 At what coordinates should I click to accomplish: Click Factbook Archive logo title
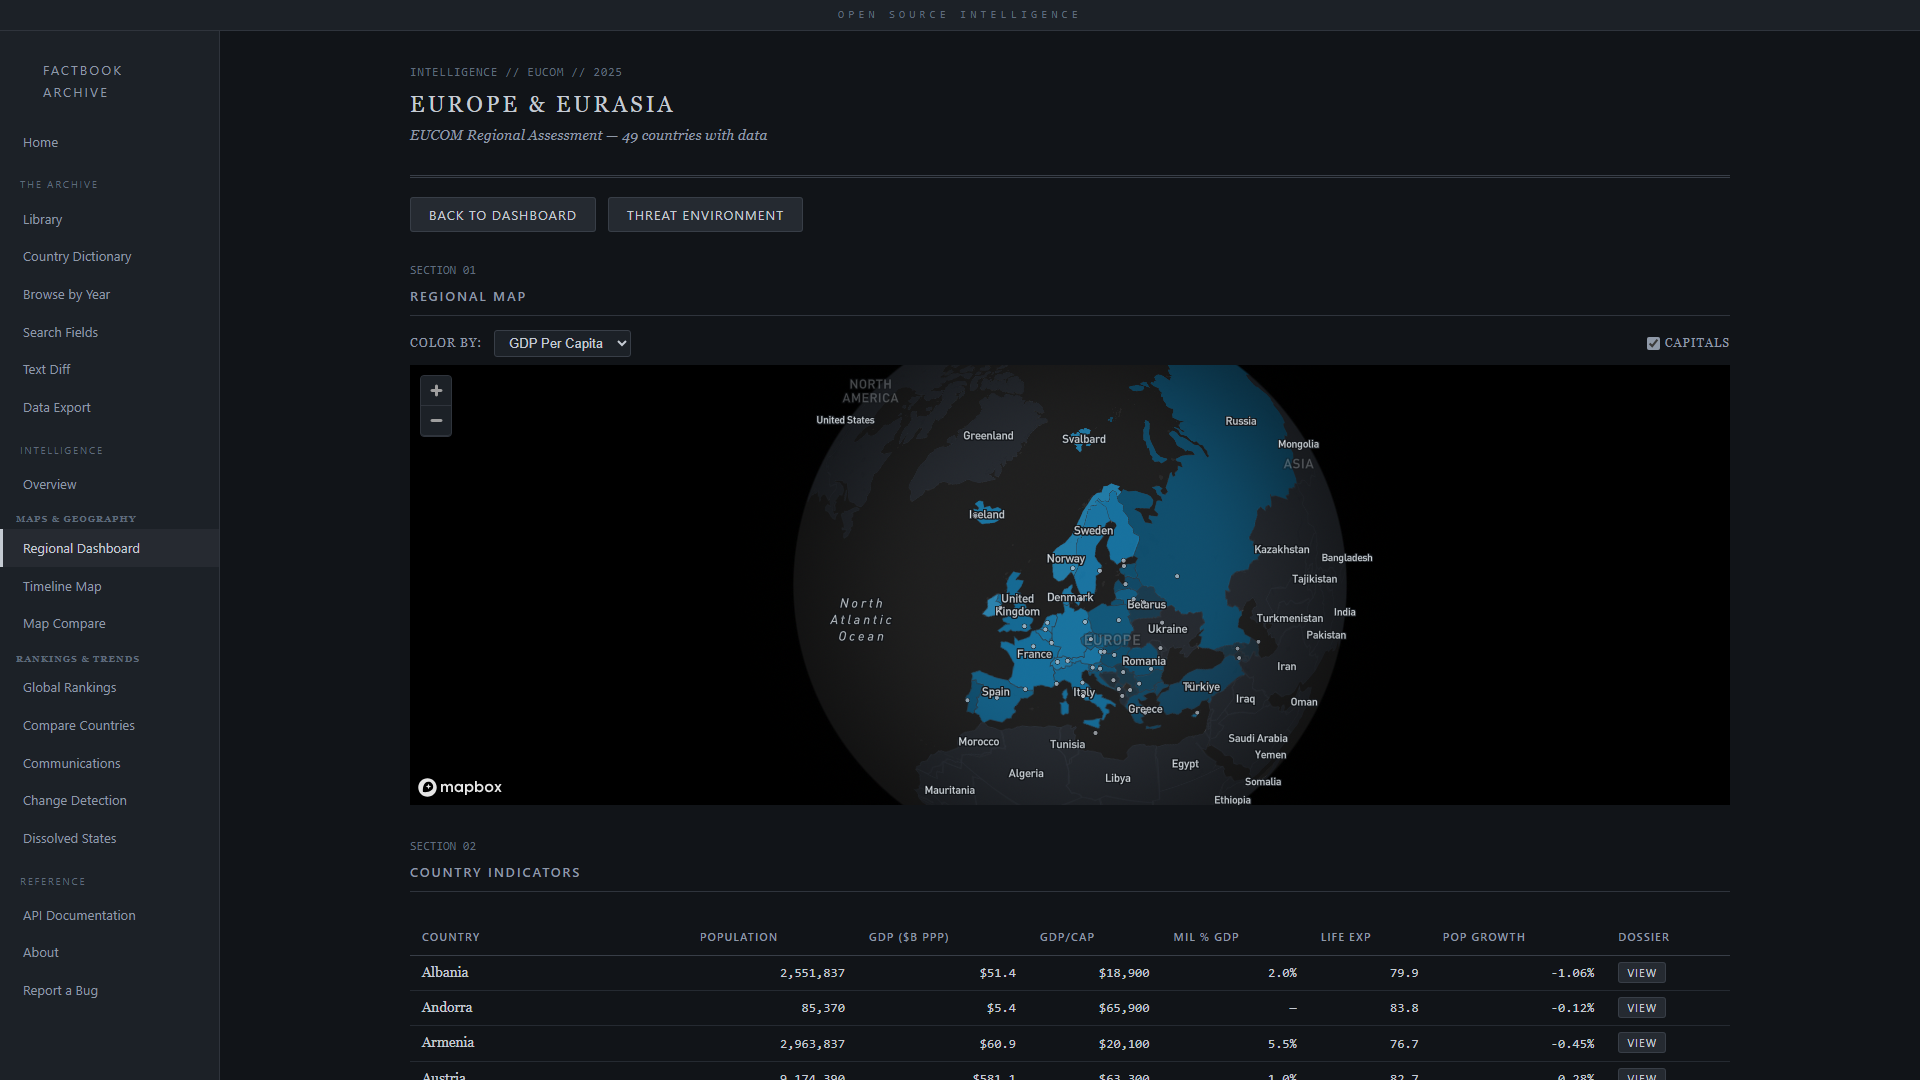[x=82, y=82]
